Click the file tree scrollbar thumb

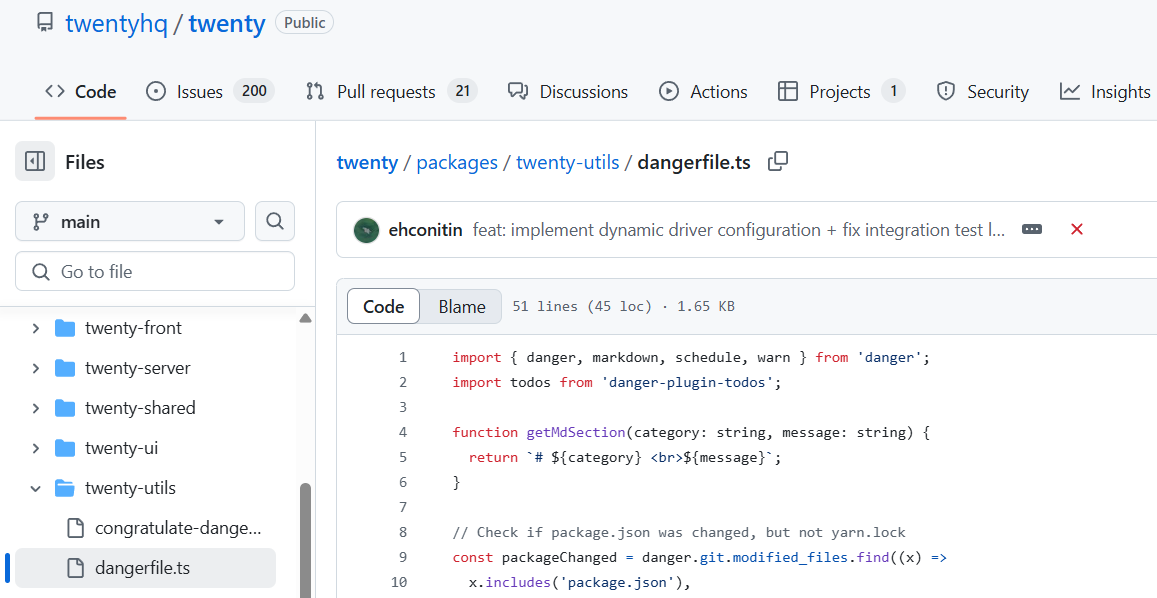[305, 540]
